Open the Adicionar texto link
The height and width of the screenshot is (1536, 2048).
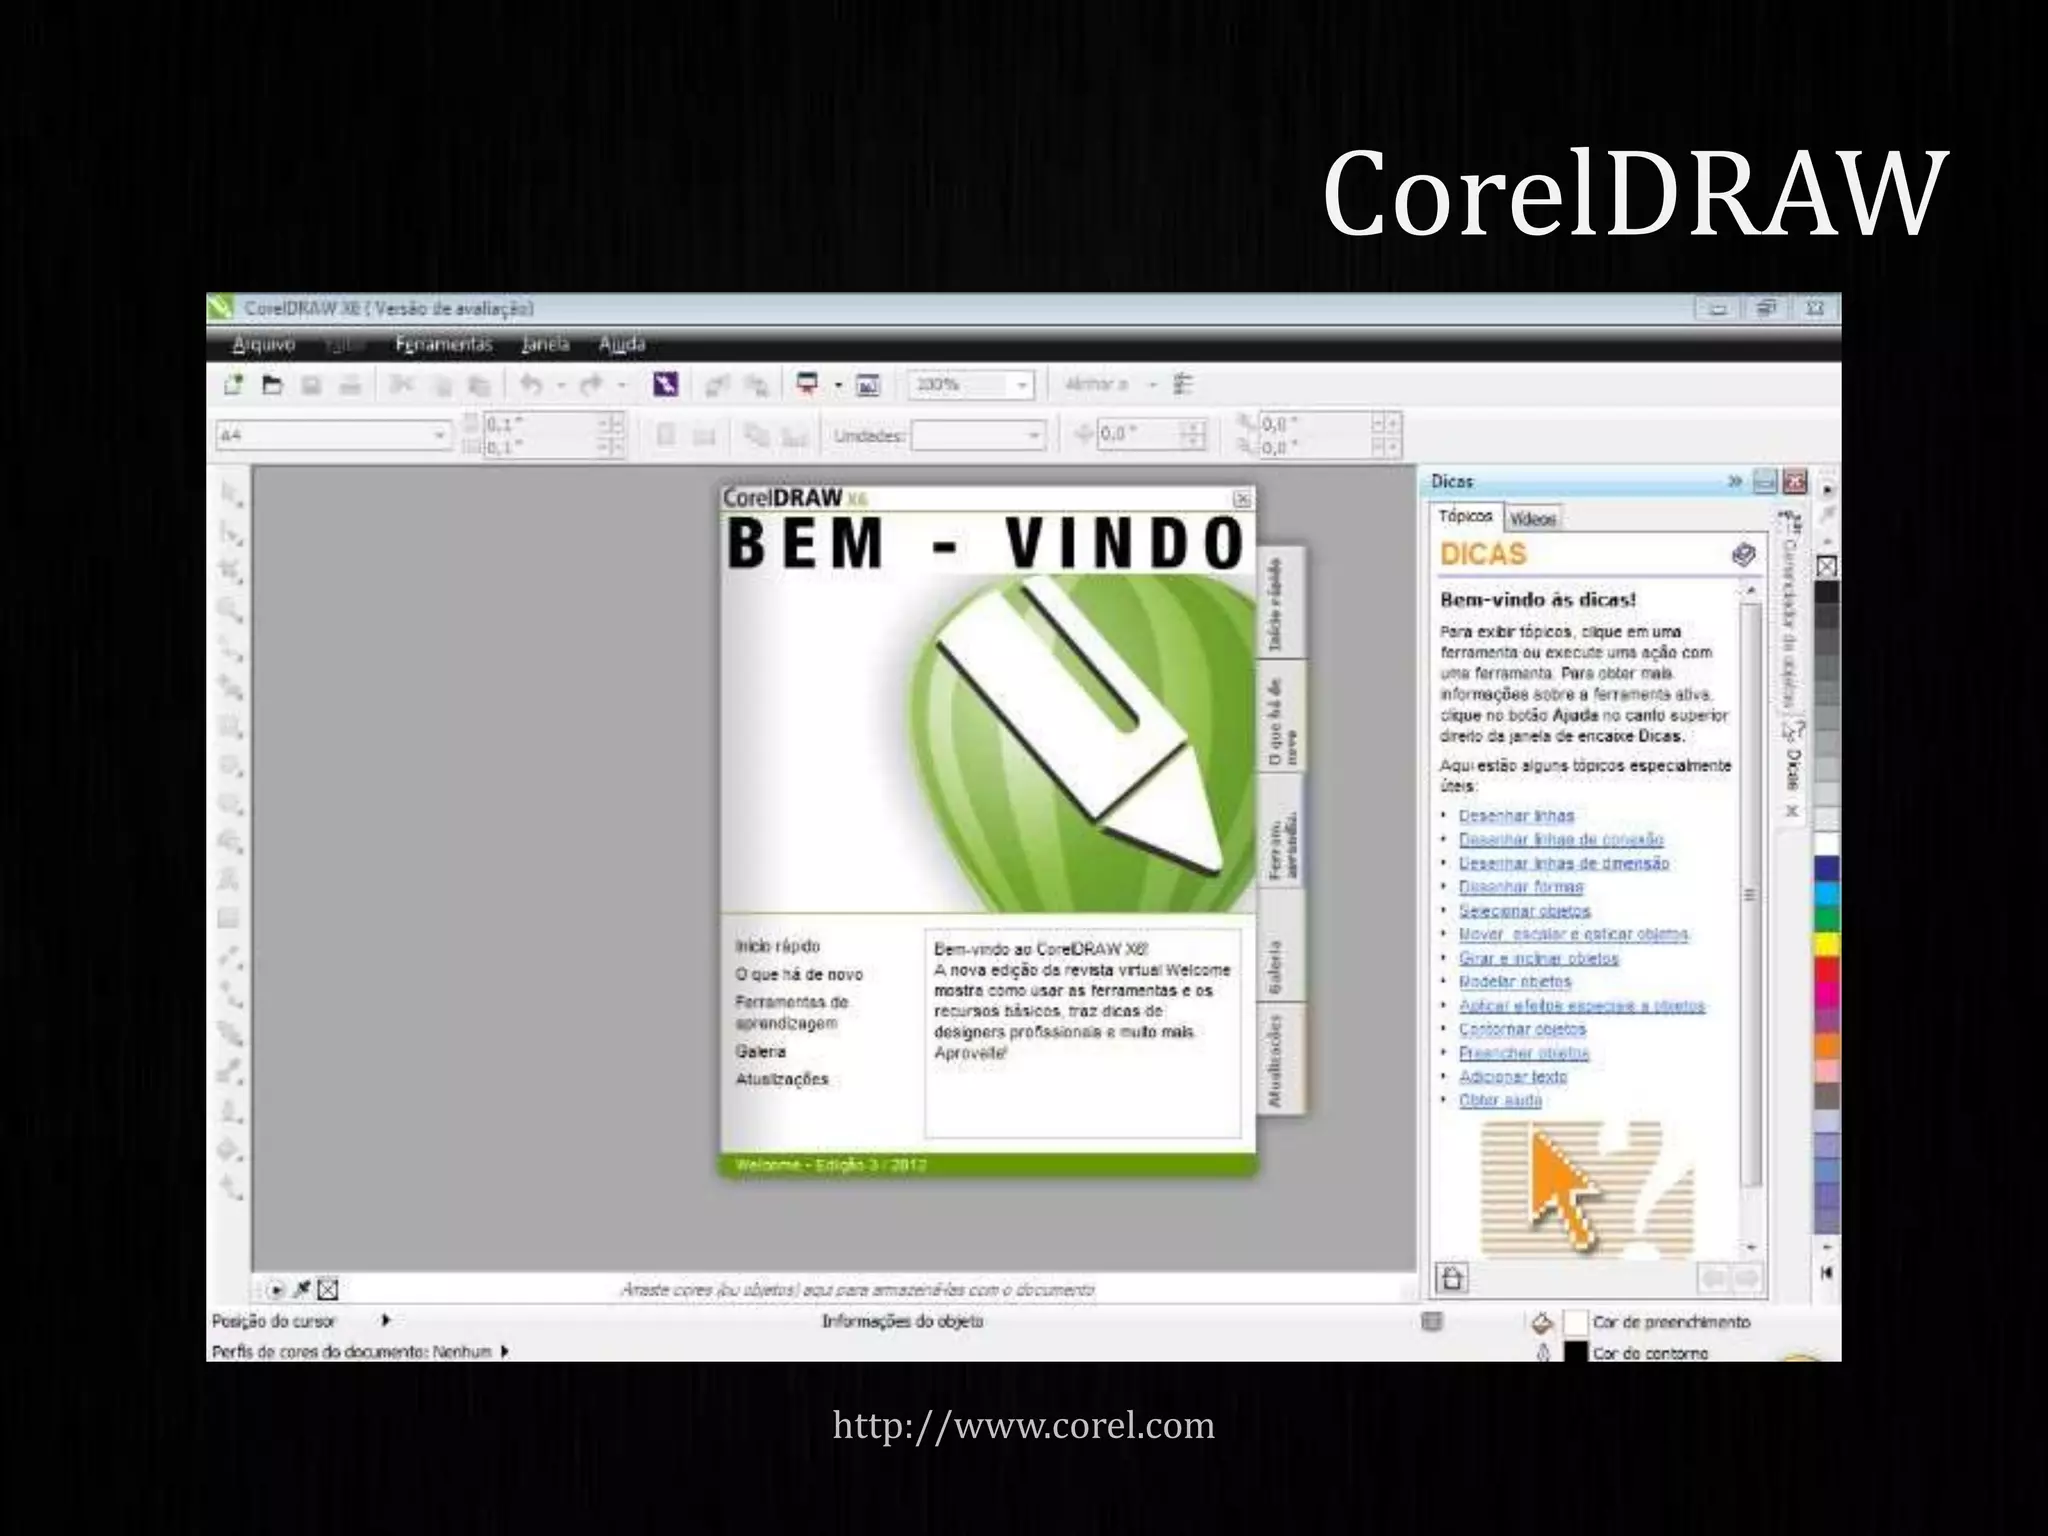pos(1513,1077)
